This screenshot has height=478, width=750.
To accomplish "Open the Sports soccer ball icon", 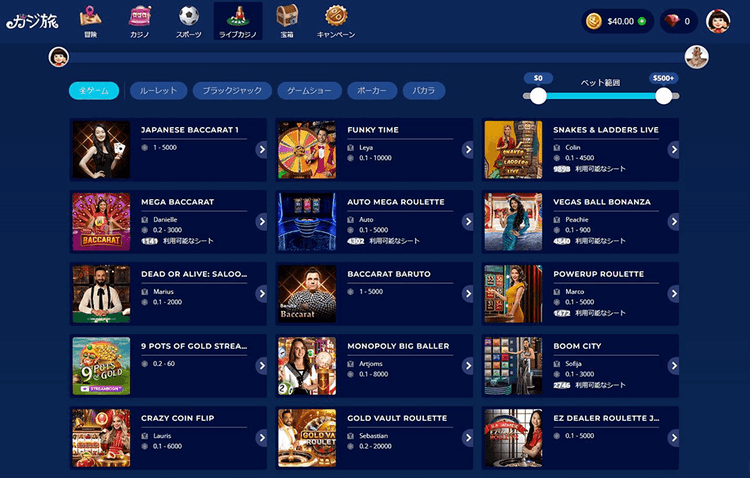I will (x=189, y=16).
